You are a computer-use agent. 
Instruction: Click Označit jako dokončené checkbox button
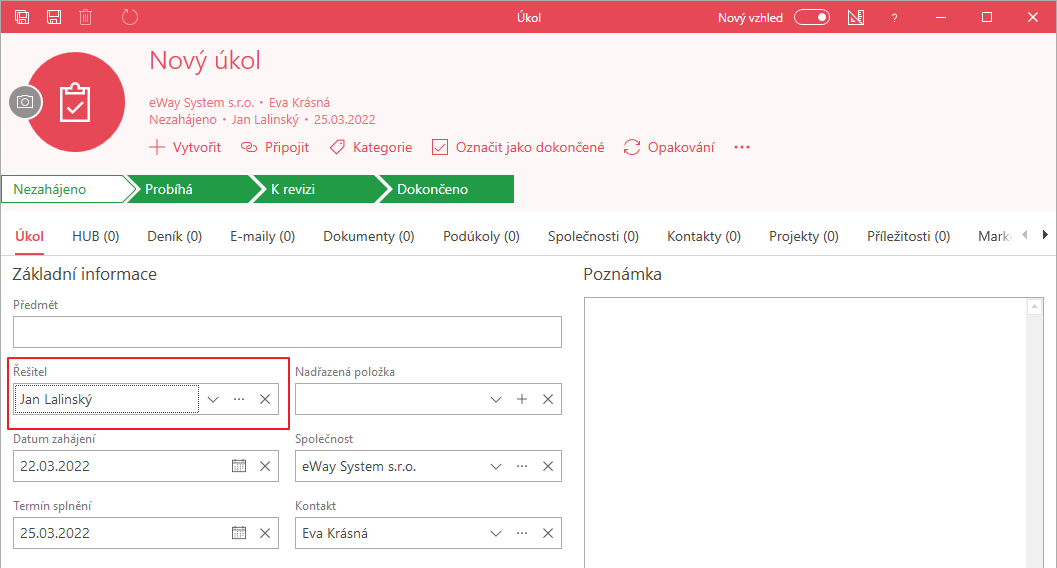point(518,147)
